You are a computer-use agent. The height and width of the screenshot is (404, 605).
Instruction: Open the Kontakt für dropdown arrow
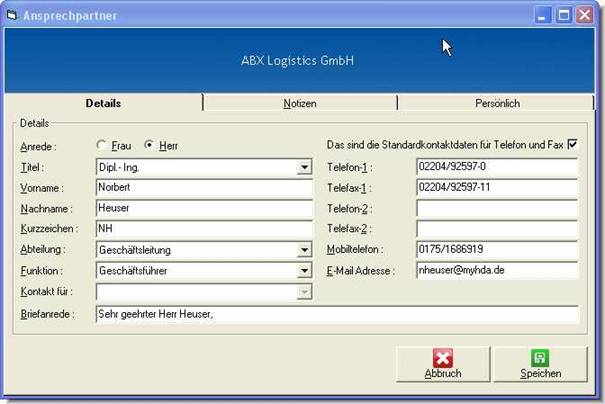tap(304, 292)
